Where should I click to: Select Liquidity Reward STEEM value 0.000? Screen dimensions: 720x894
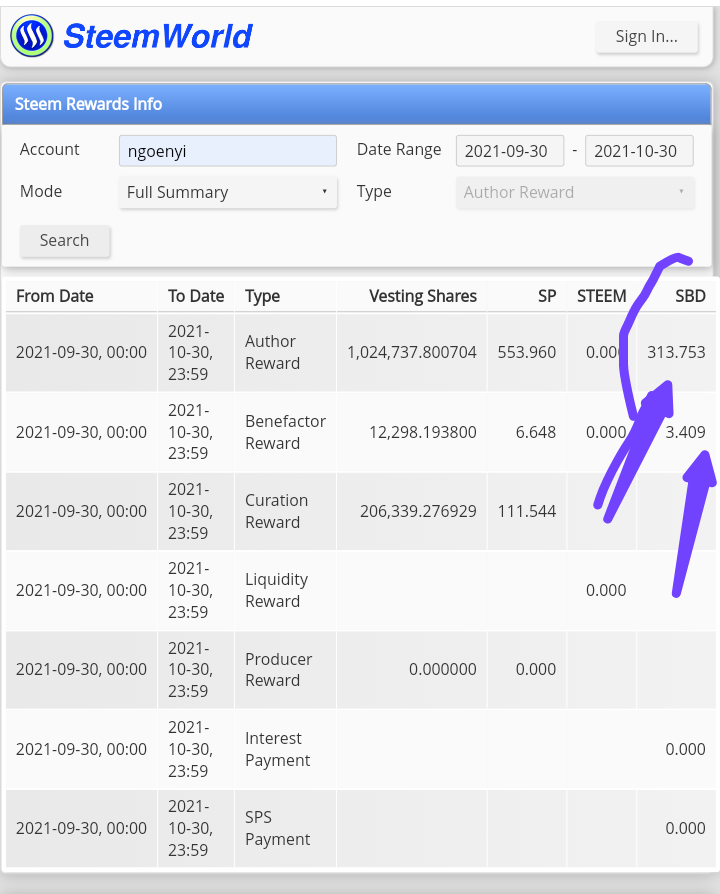tap(606, 590)
